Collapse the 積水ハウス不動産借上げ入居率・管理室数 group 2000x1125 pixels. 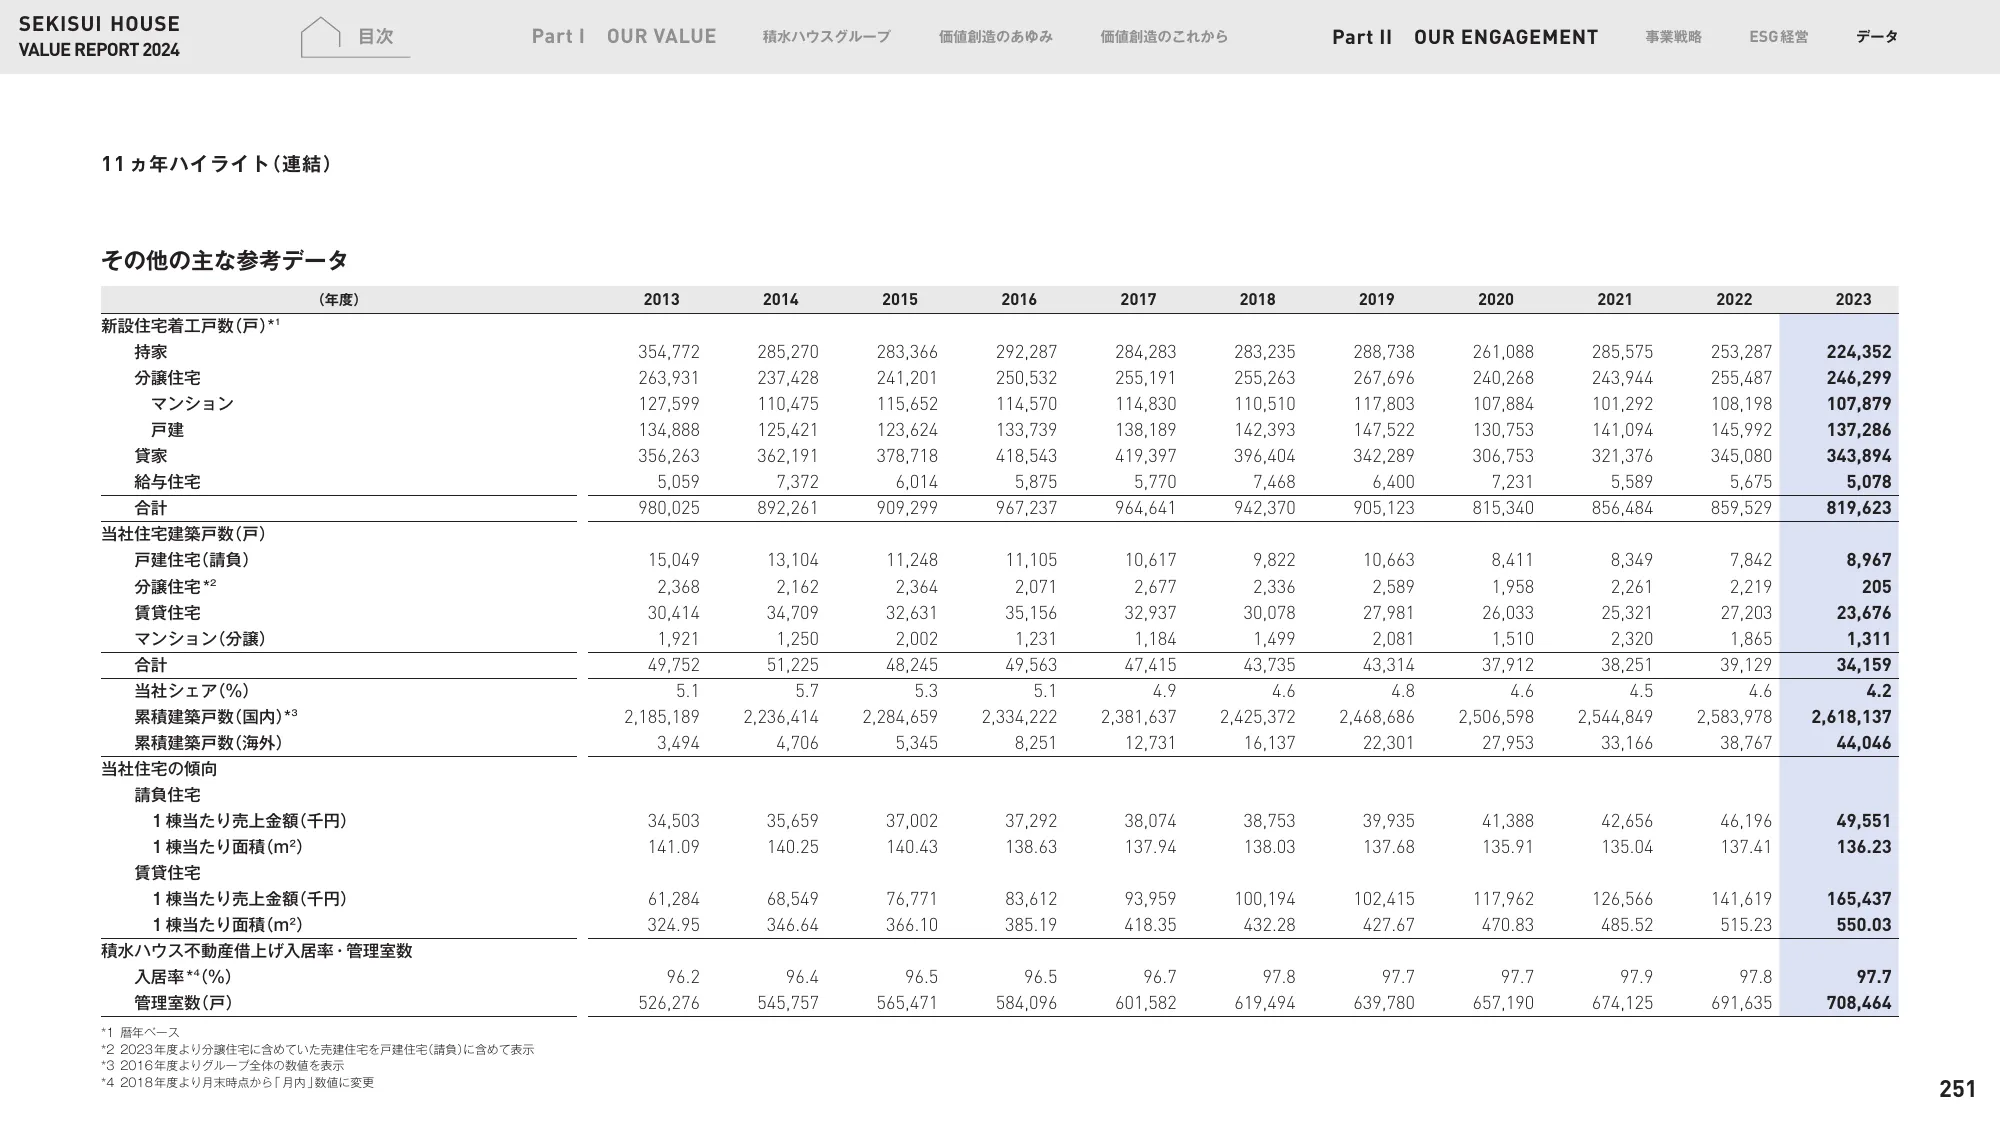(255, 949)
